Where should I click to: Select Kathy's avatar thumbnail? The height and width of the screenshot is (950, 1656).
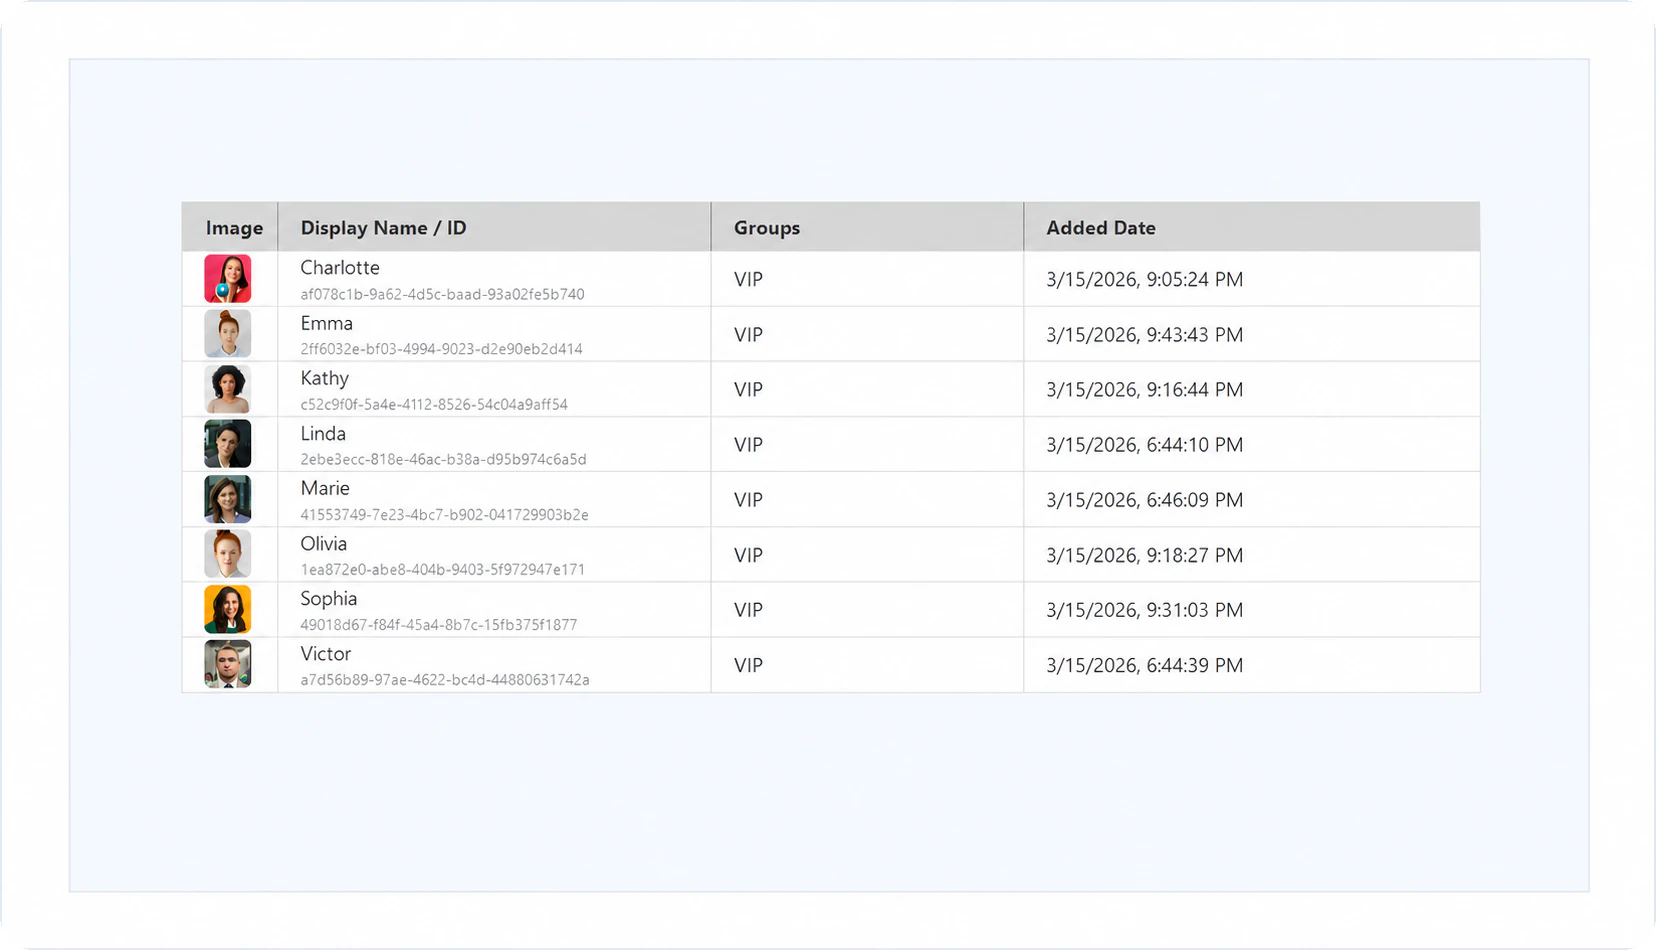(x=228, y=389)
